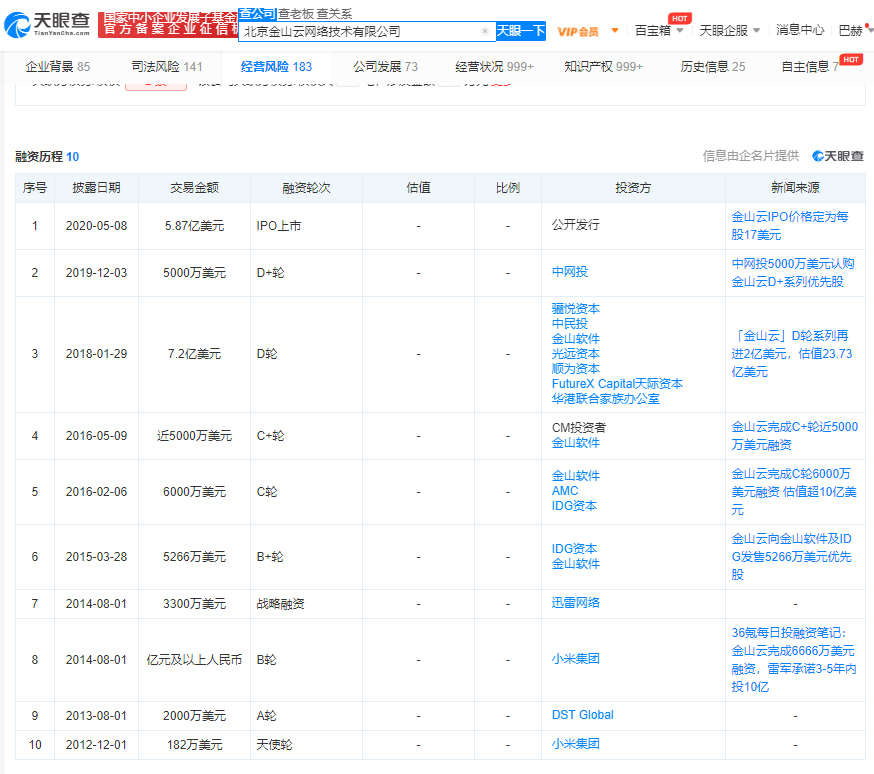
Task: Click the HOT badge on 百宝箱
Action: [680, 17]
